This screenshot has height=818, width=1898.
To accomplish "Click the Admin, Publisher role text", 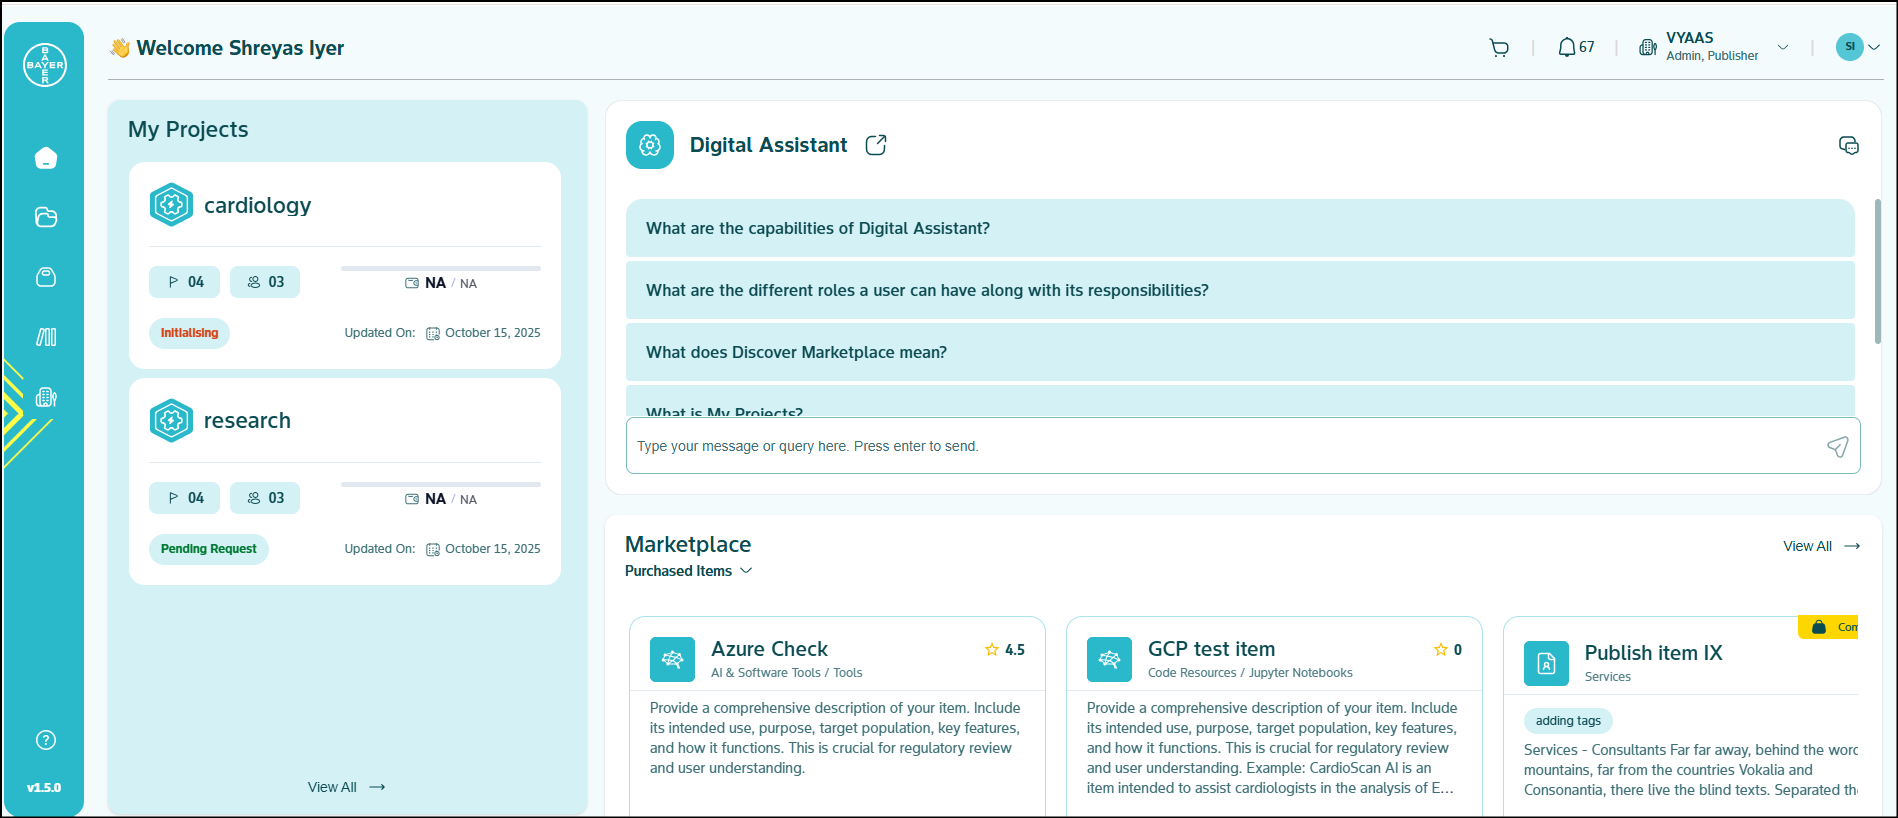I will [1711, 56].
